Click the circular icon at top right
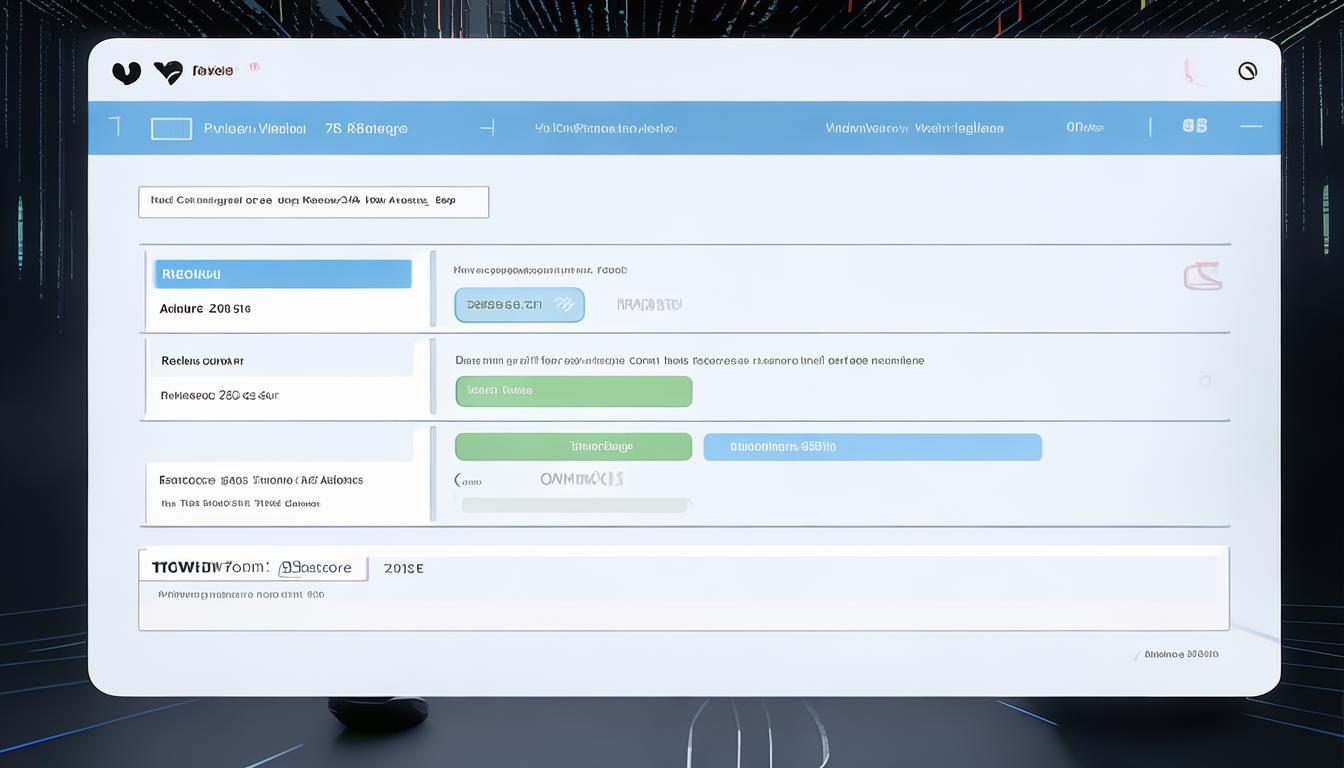This screenshot has height=768, width=1344. (1247, 71)
